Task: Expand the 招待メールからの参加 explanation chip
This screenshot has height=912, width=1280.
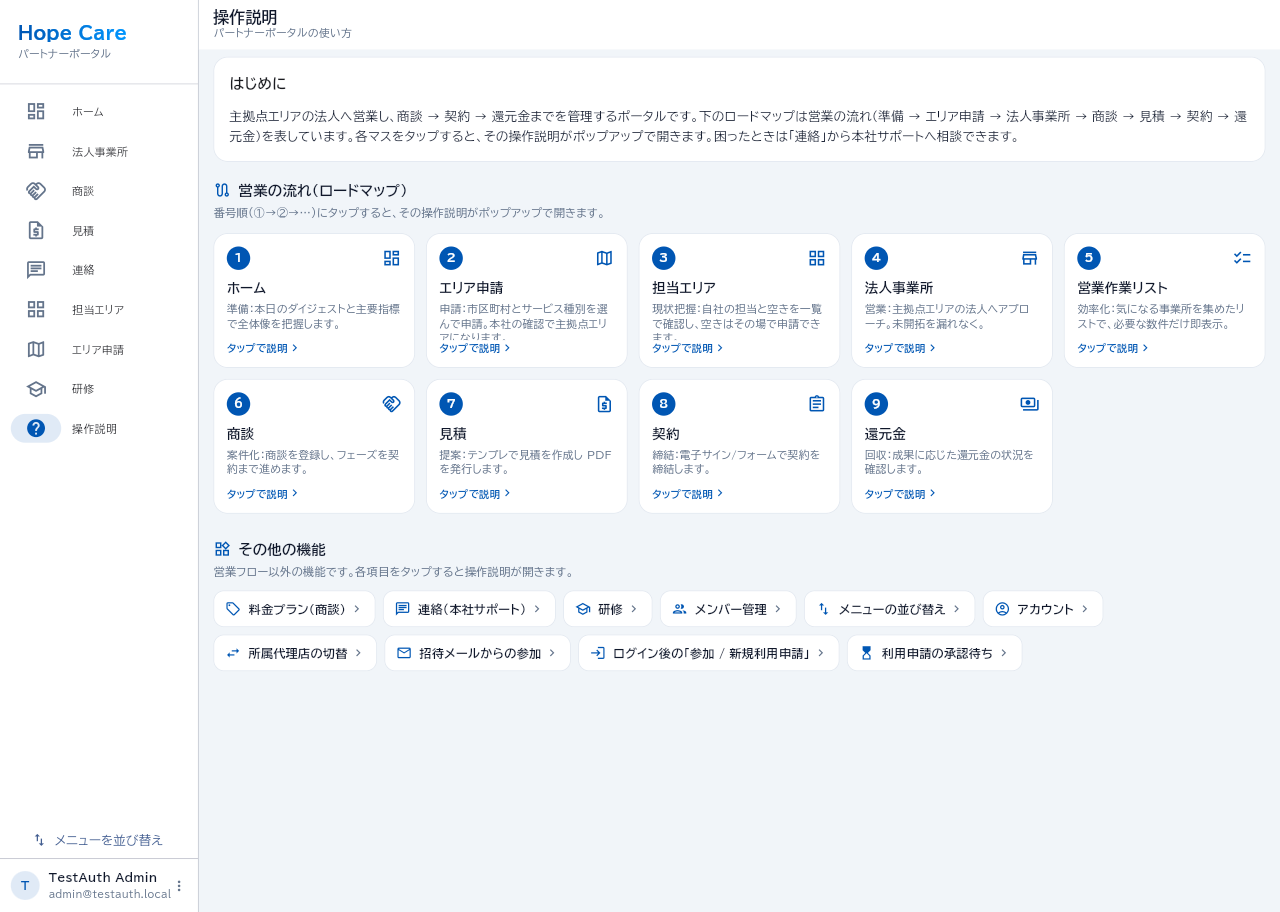Action: [x=477, y=653]
